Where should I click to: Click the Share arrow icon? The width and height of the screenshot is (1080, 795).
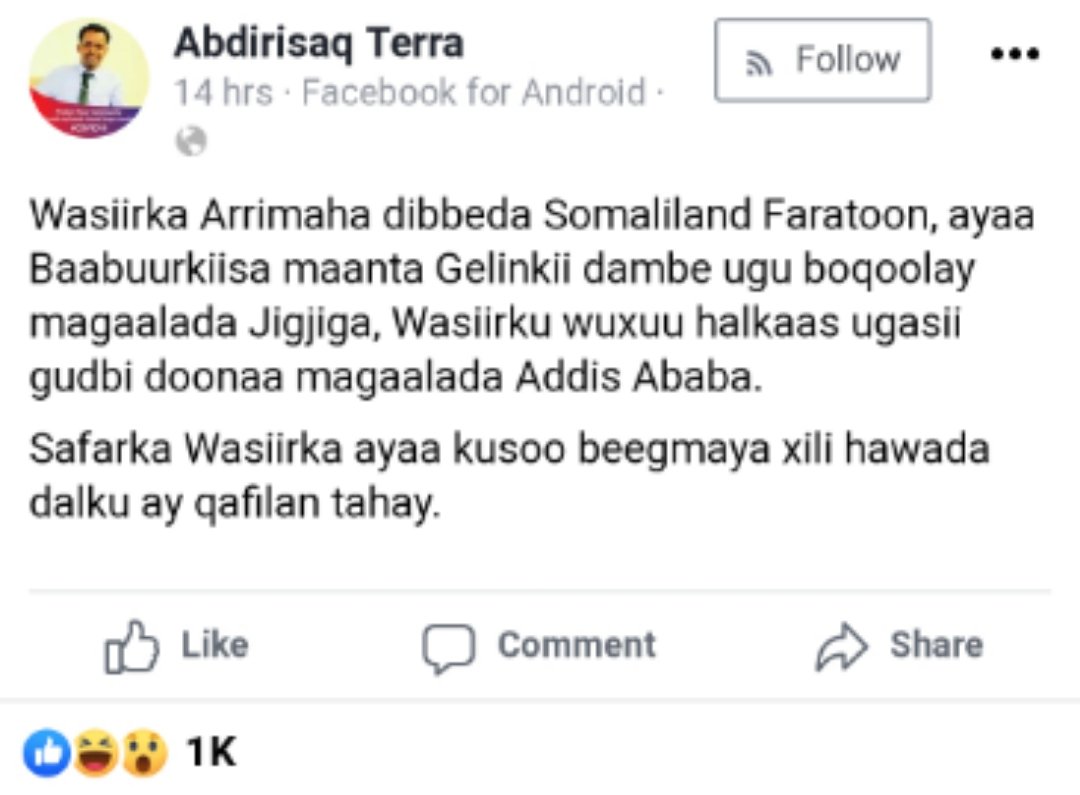tap(841, 647)
